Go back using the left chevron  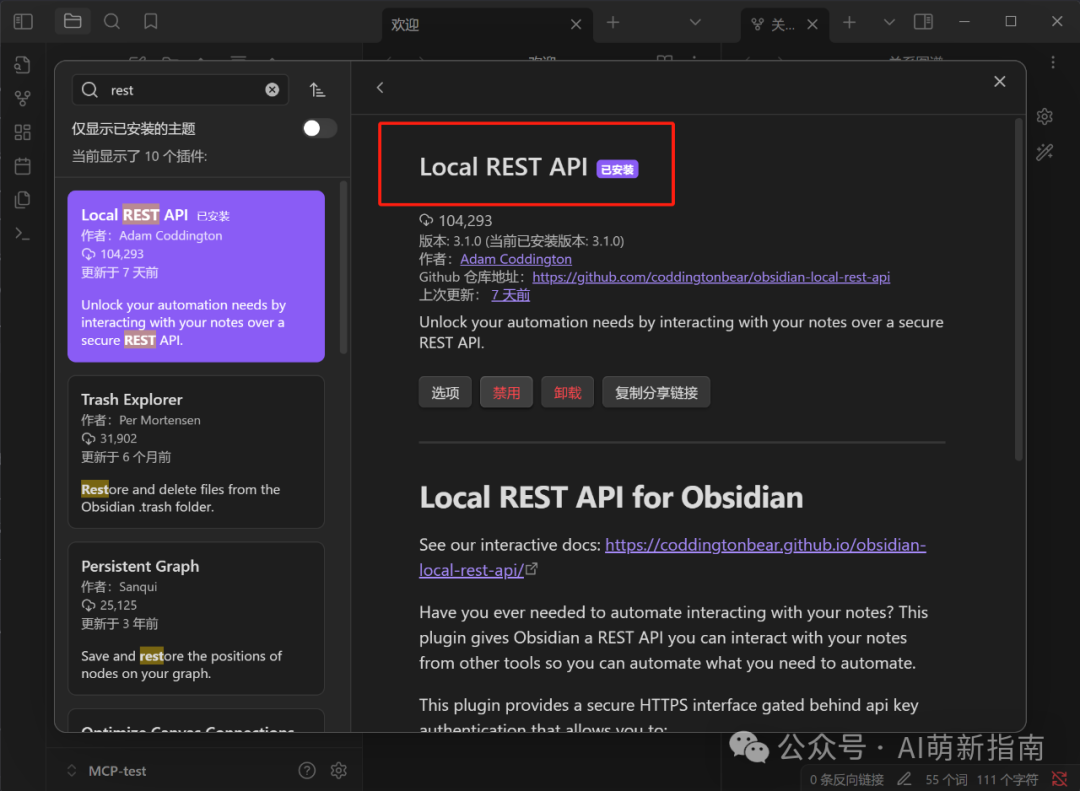(380, 88)
